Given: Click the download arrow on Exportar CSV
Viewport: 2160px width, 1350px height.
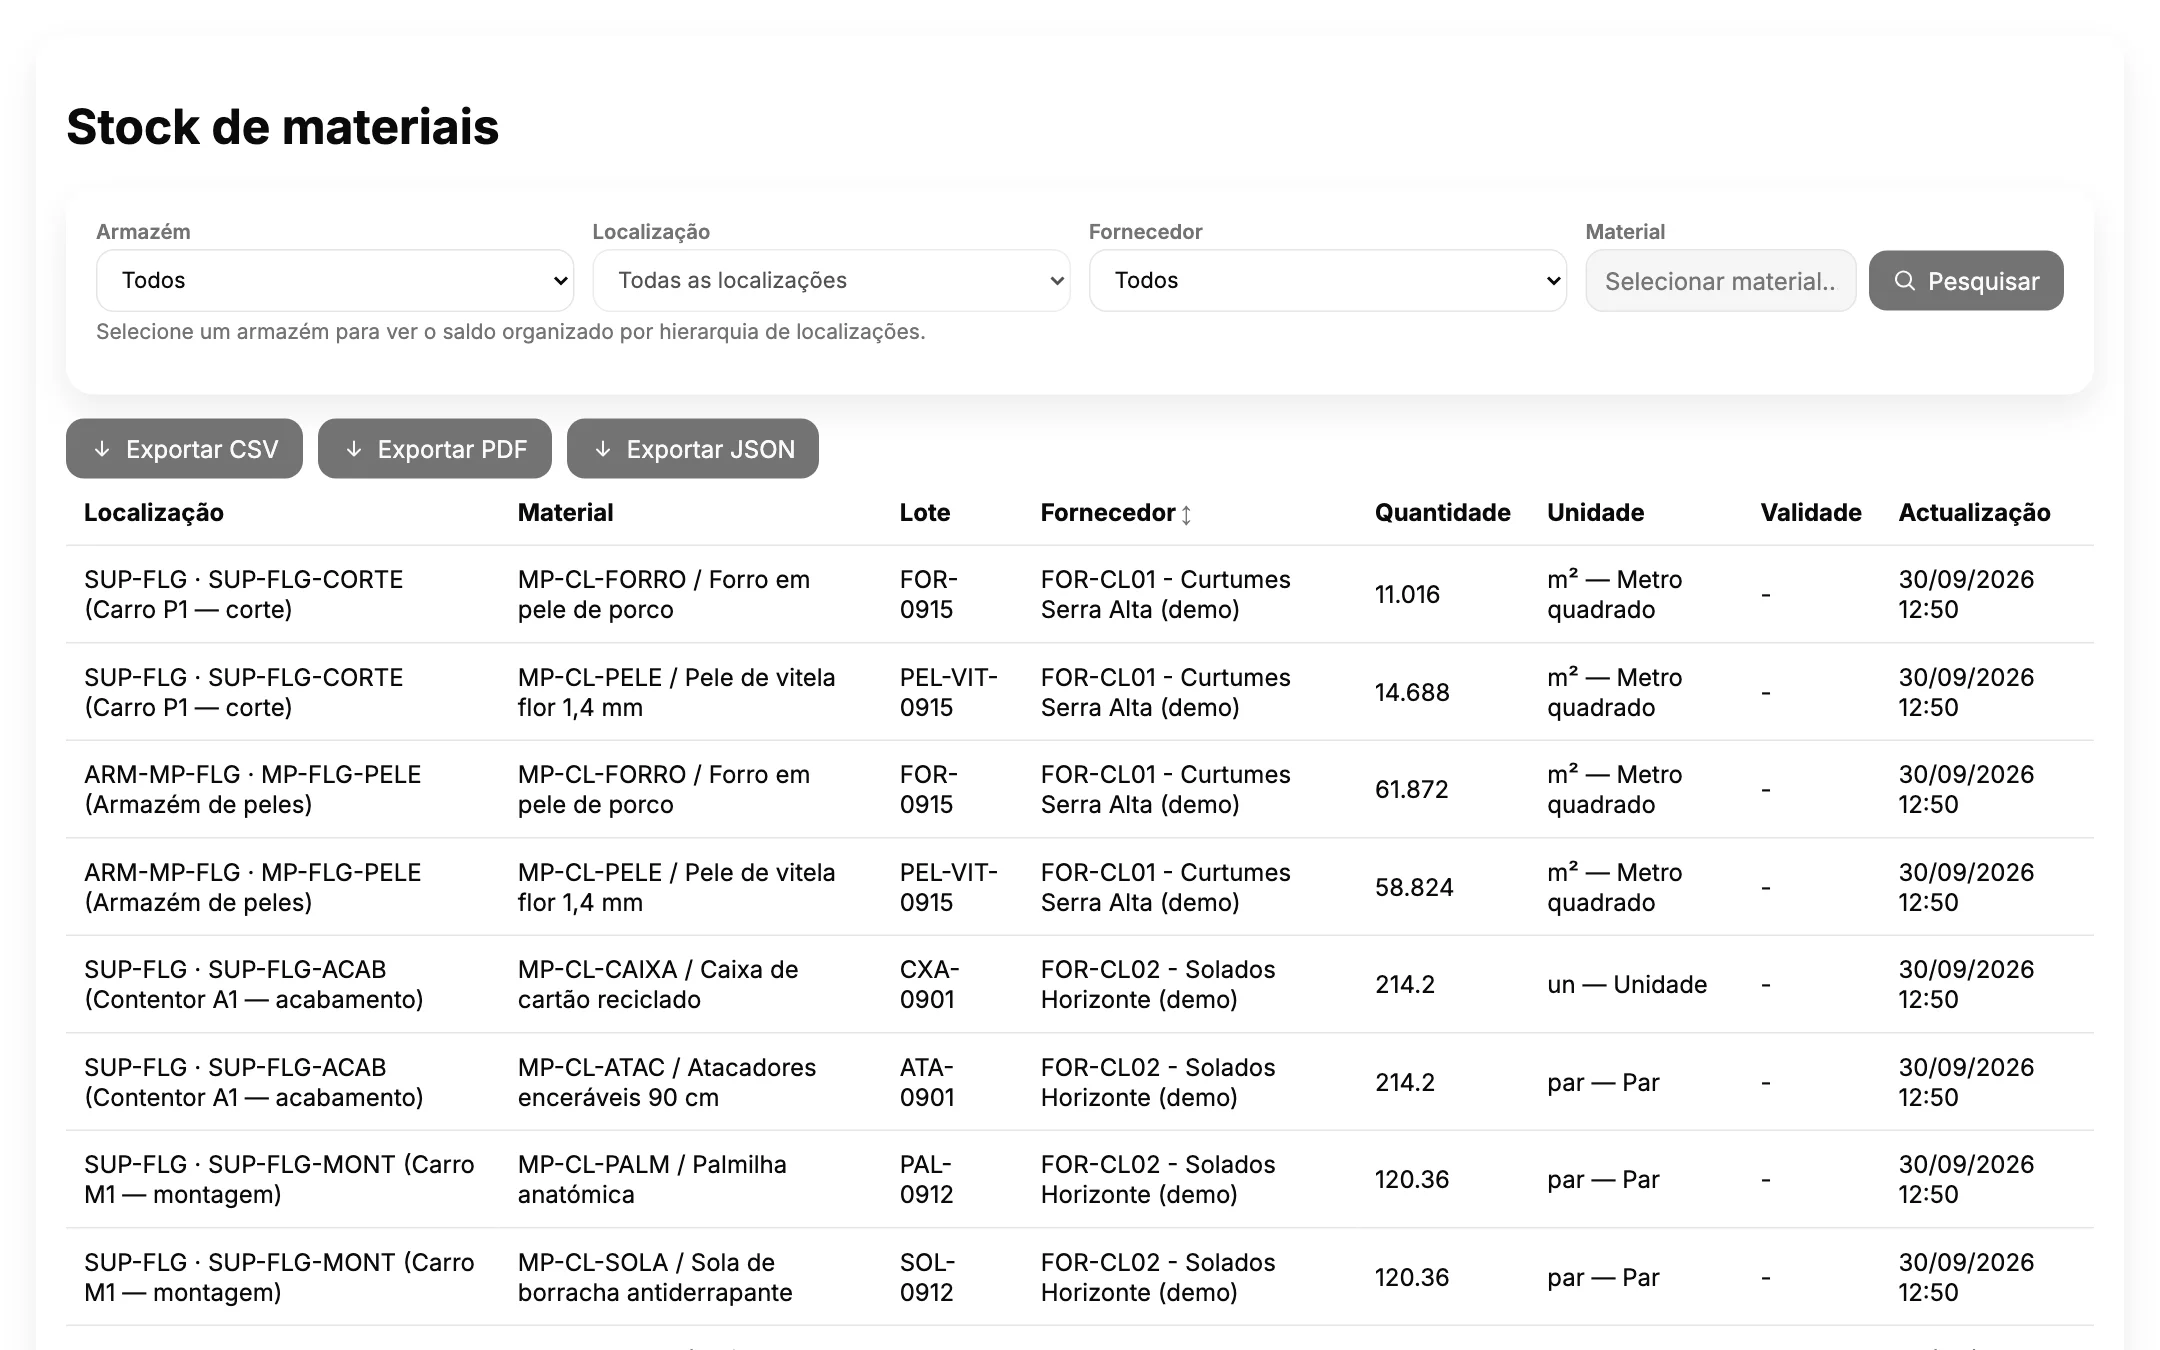Looking at the screenshot, I should [102, 449].
